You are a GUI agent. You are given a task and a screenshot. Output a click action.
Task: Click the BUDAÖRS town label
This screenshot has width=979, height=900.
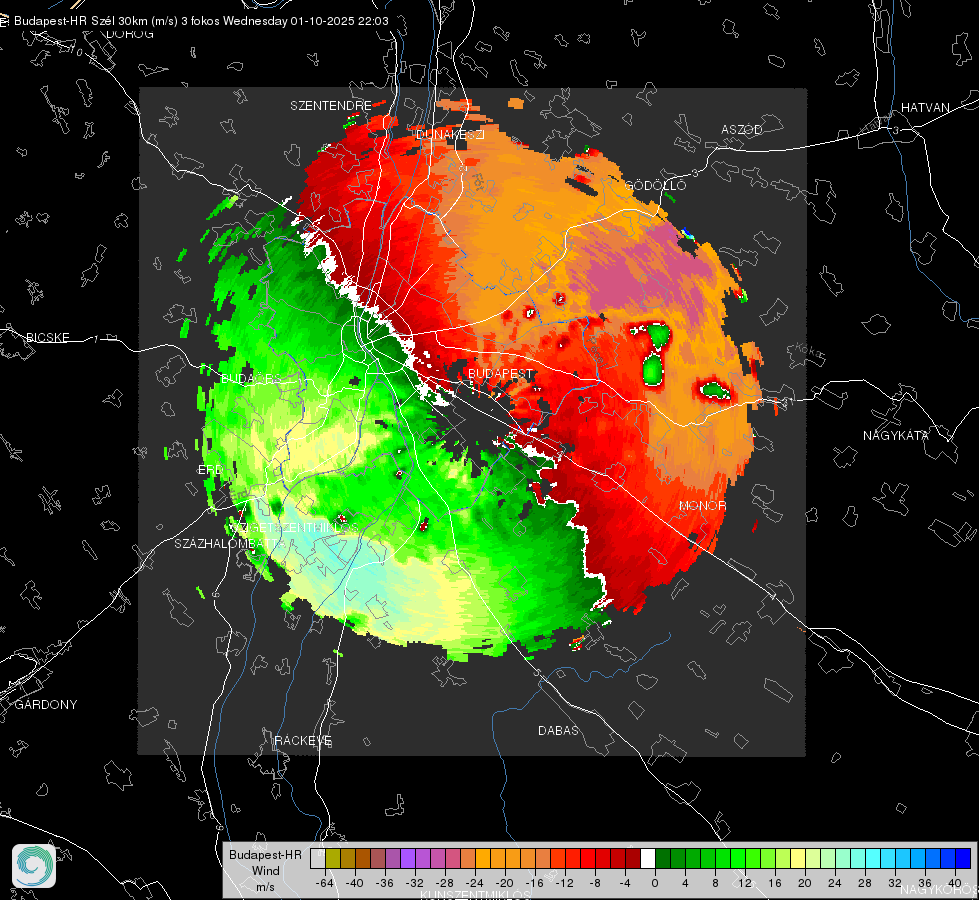point(252,378)
